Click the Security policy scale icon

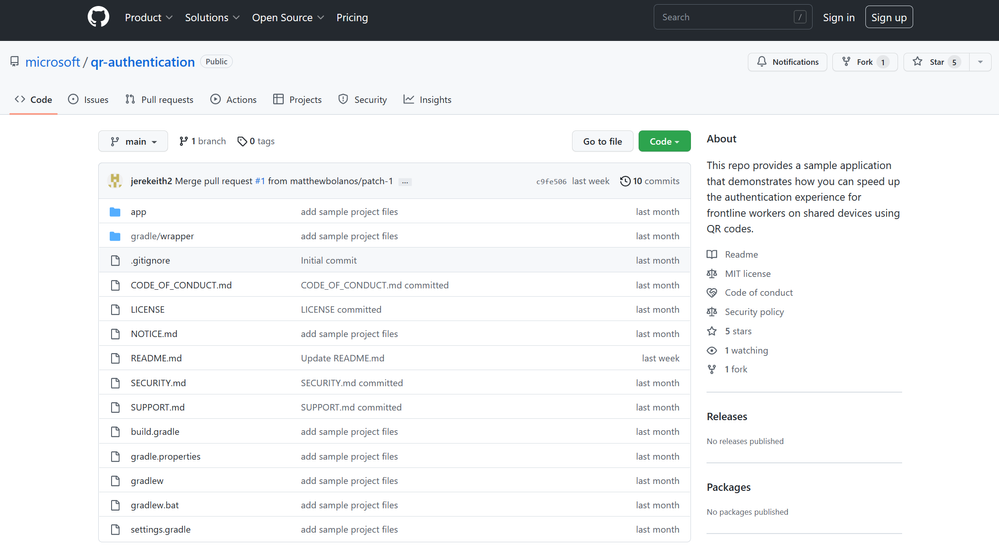tap(712, 312)
